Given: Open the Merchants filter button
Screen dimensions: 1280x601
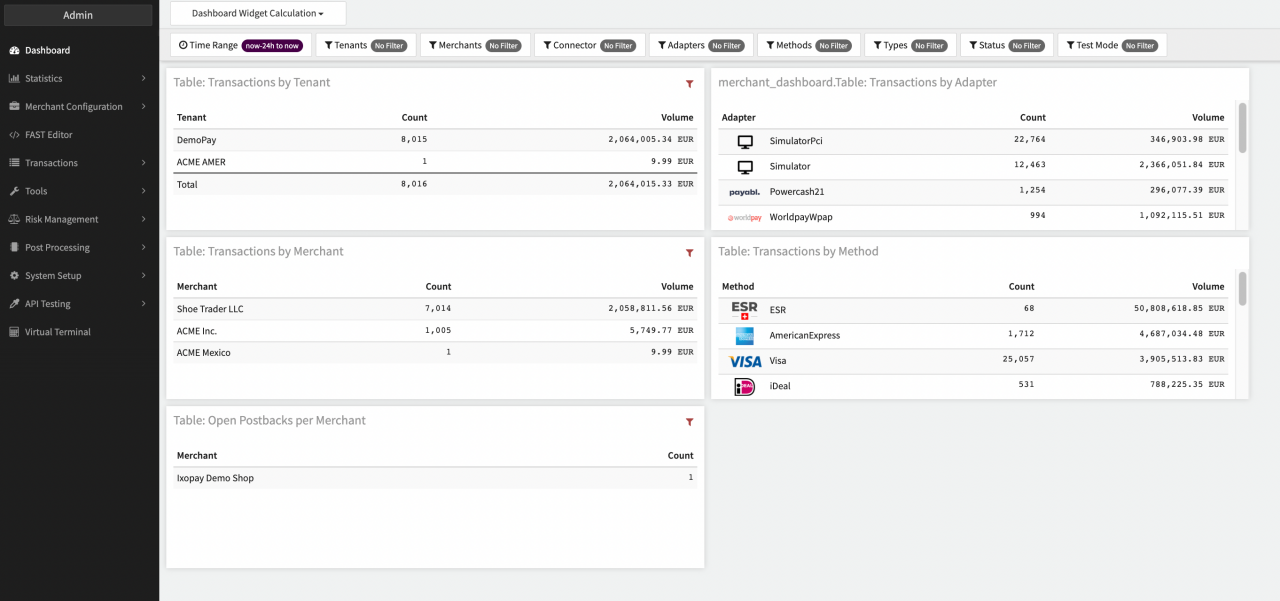Looking at the screenshot, I should 475,45.
